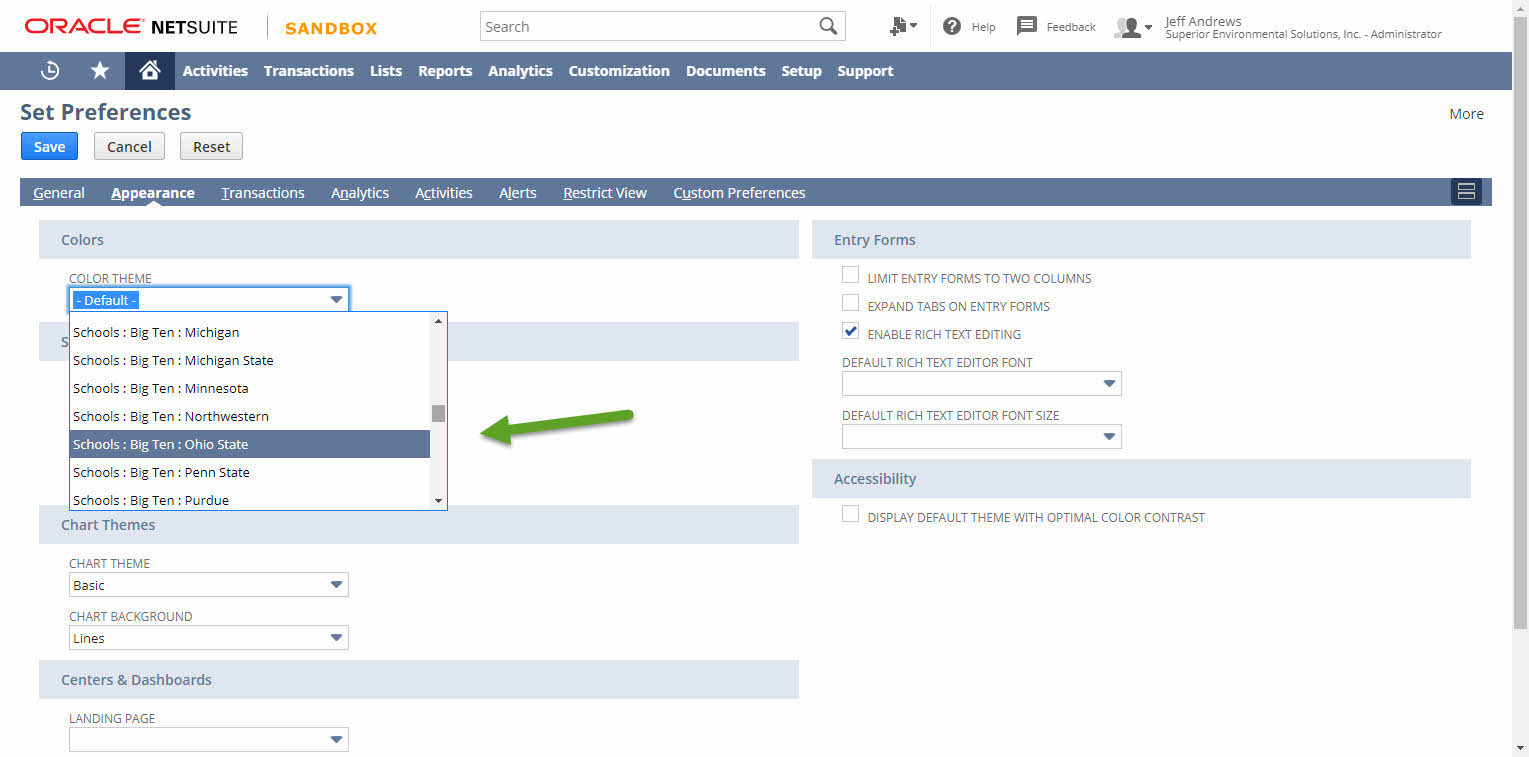This screenshot has width=1529, height=757.
Task: Go to the Home dashboard icon
Action: click(148, 70)
